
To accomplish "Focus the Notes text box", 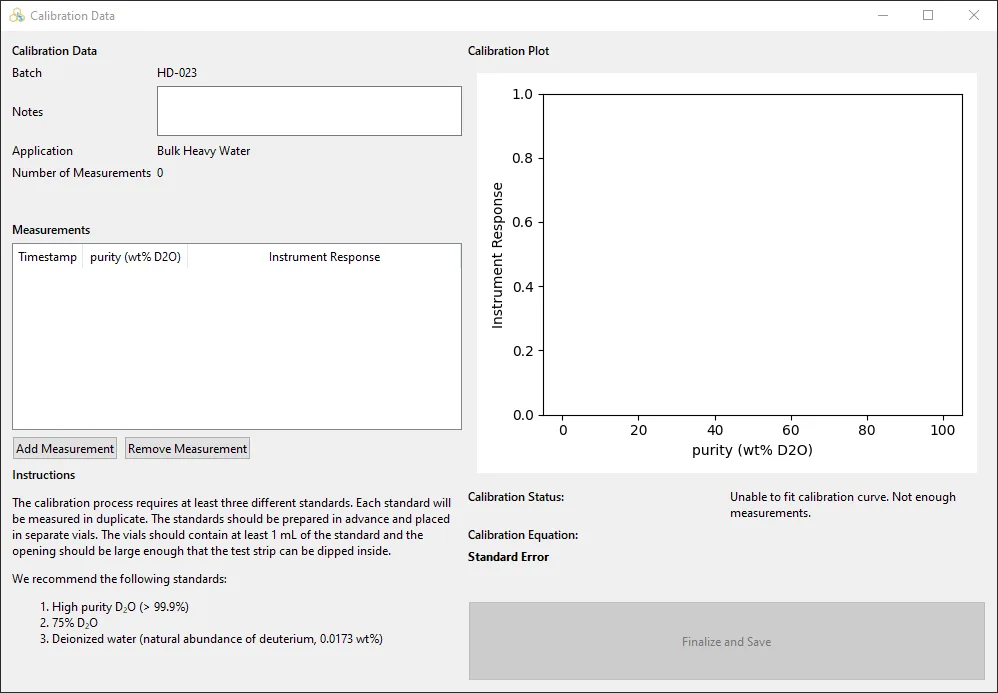I will 309,111.
